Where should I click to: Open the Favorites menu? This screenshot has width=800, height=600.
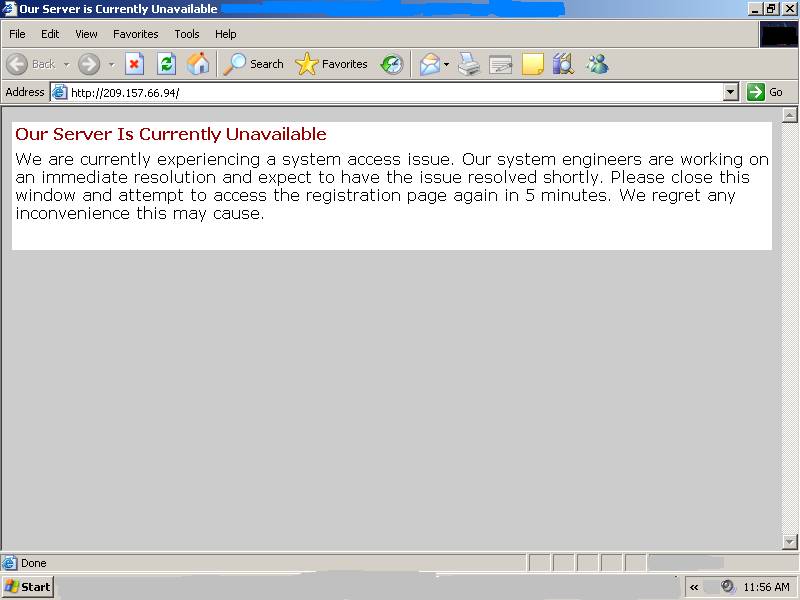pos(136,34)
